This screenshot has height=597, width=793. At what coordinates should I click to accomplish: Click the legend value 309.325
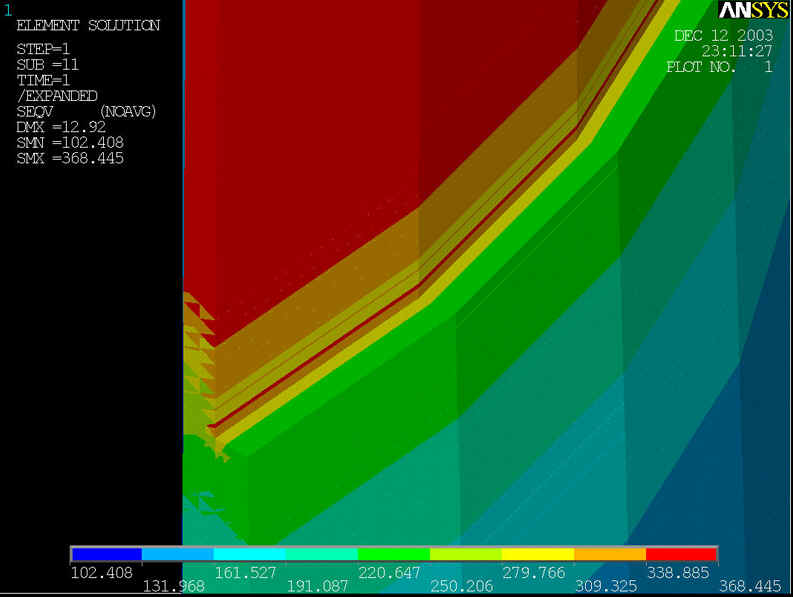coord(606,586)
